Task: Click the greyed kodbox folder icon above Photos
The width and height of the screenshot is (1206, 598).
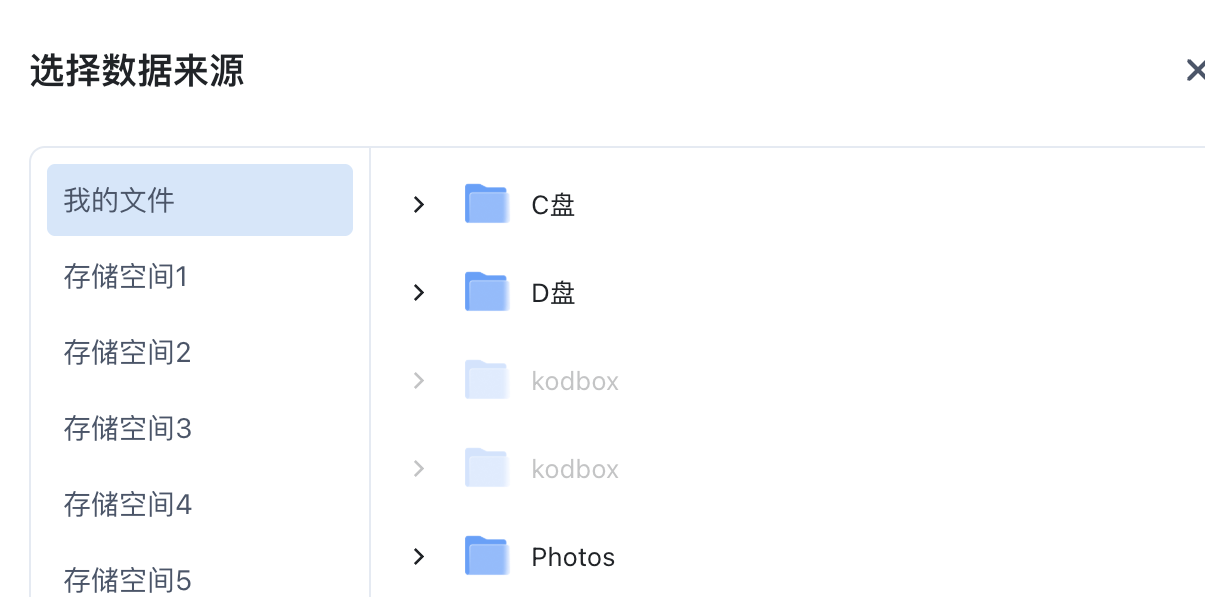Action: pos(487,468)
